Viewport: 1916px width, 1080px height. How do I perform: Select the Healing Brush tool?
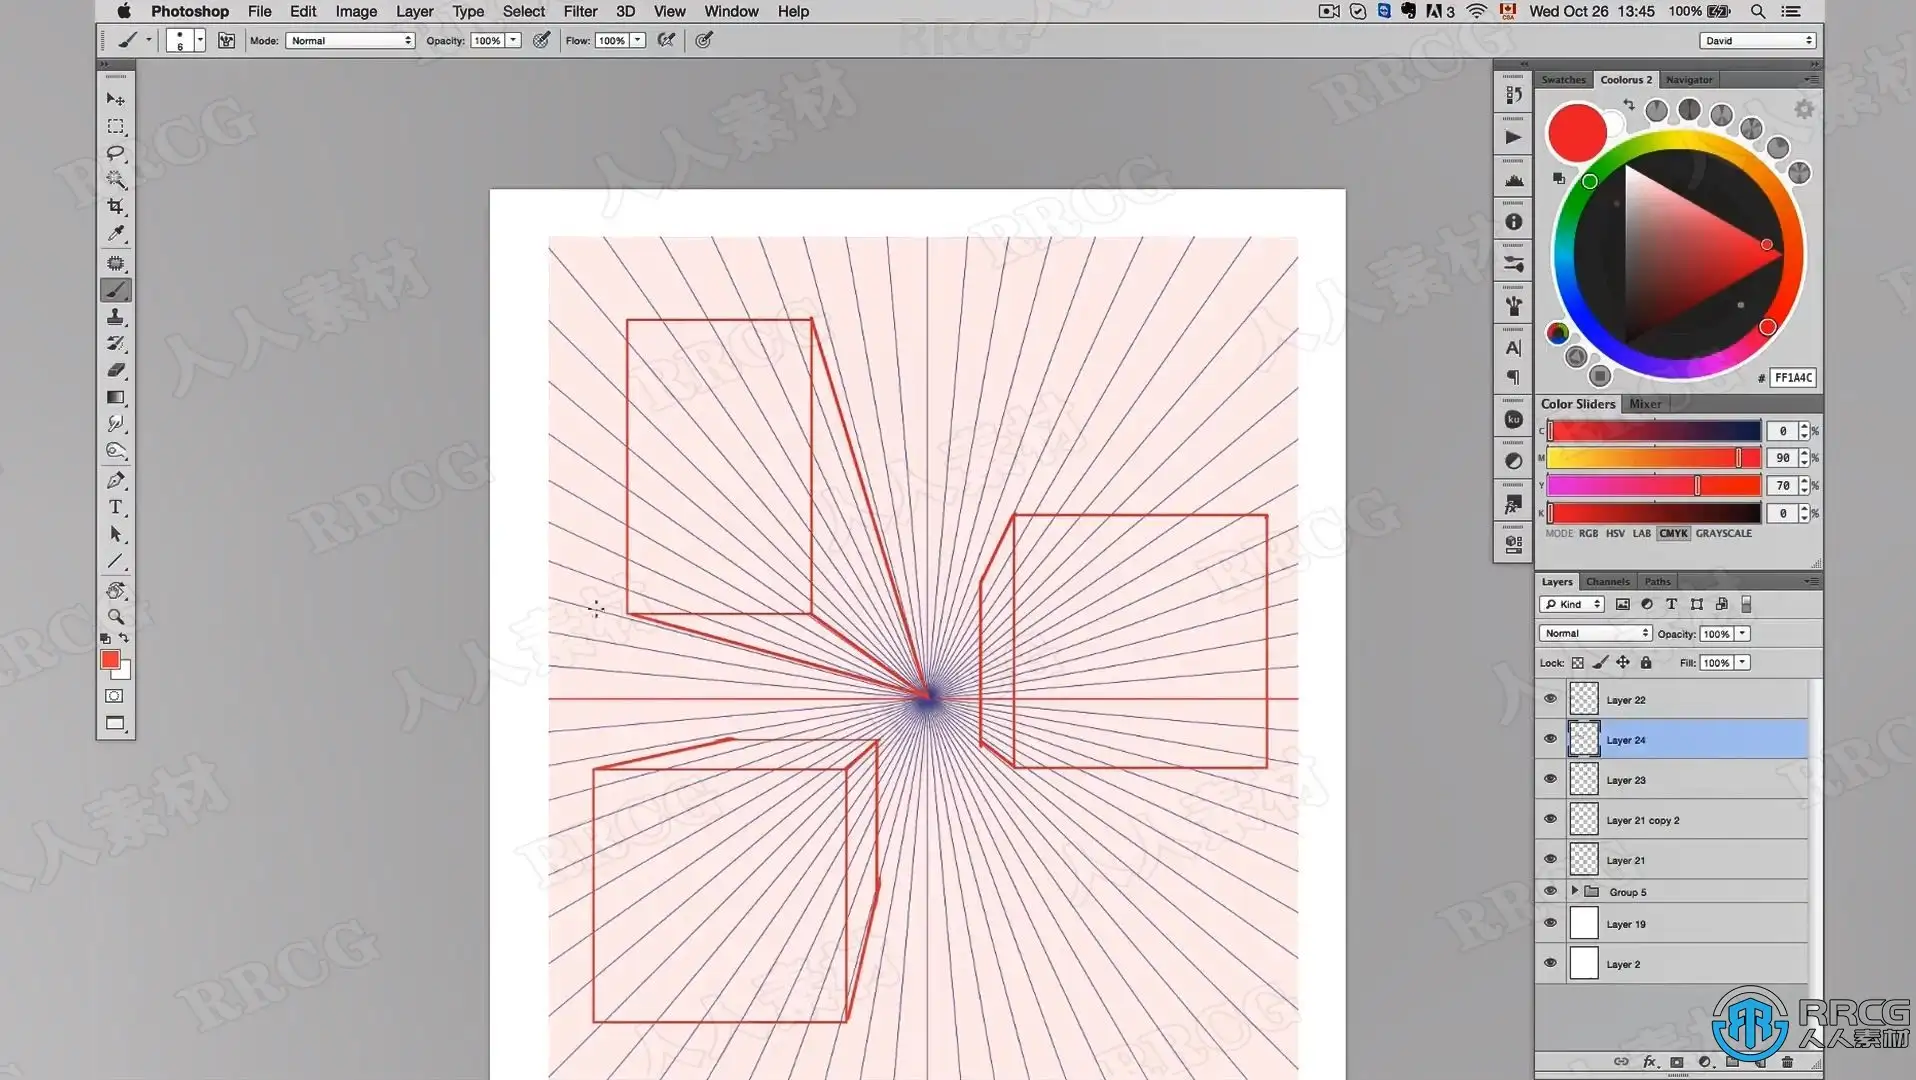[116, 263]
